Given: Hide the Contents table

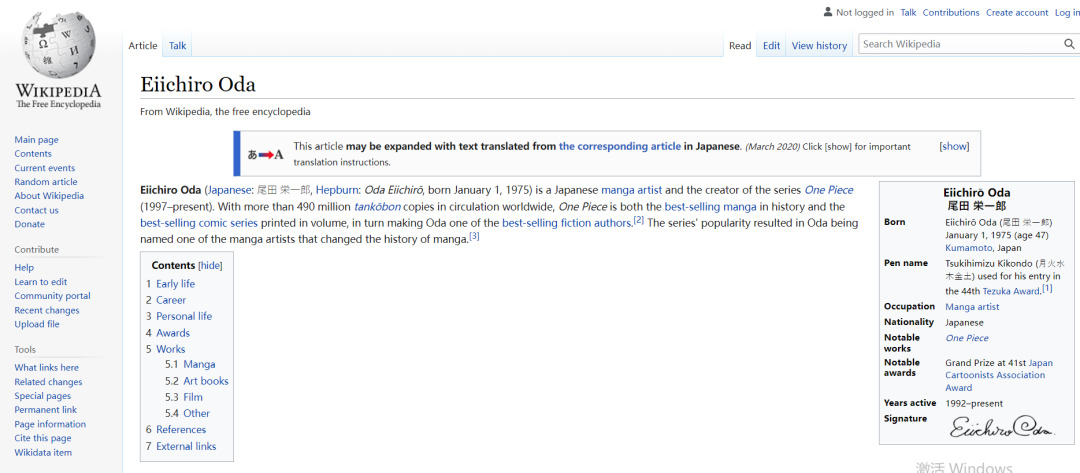Looking at the screenshot, I should coord(210,266).
